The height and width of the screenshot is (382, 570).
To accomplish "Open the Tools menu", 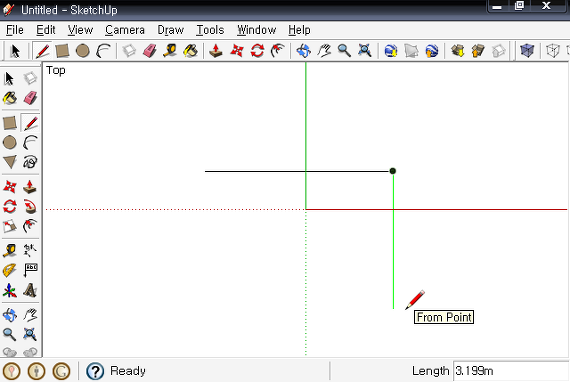I will [210, 30].
